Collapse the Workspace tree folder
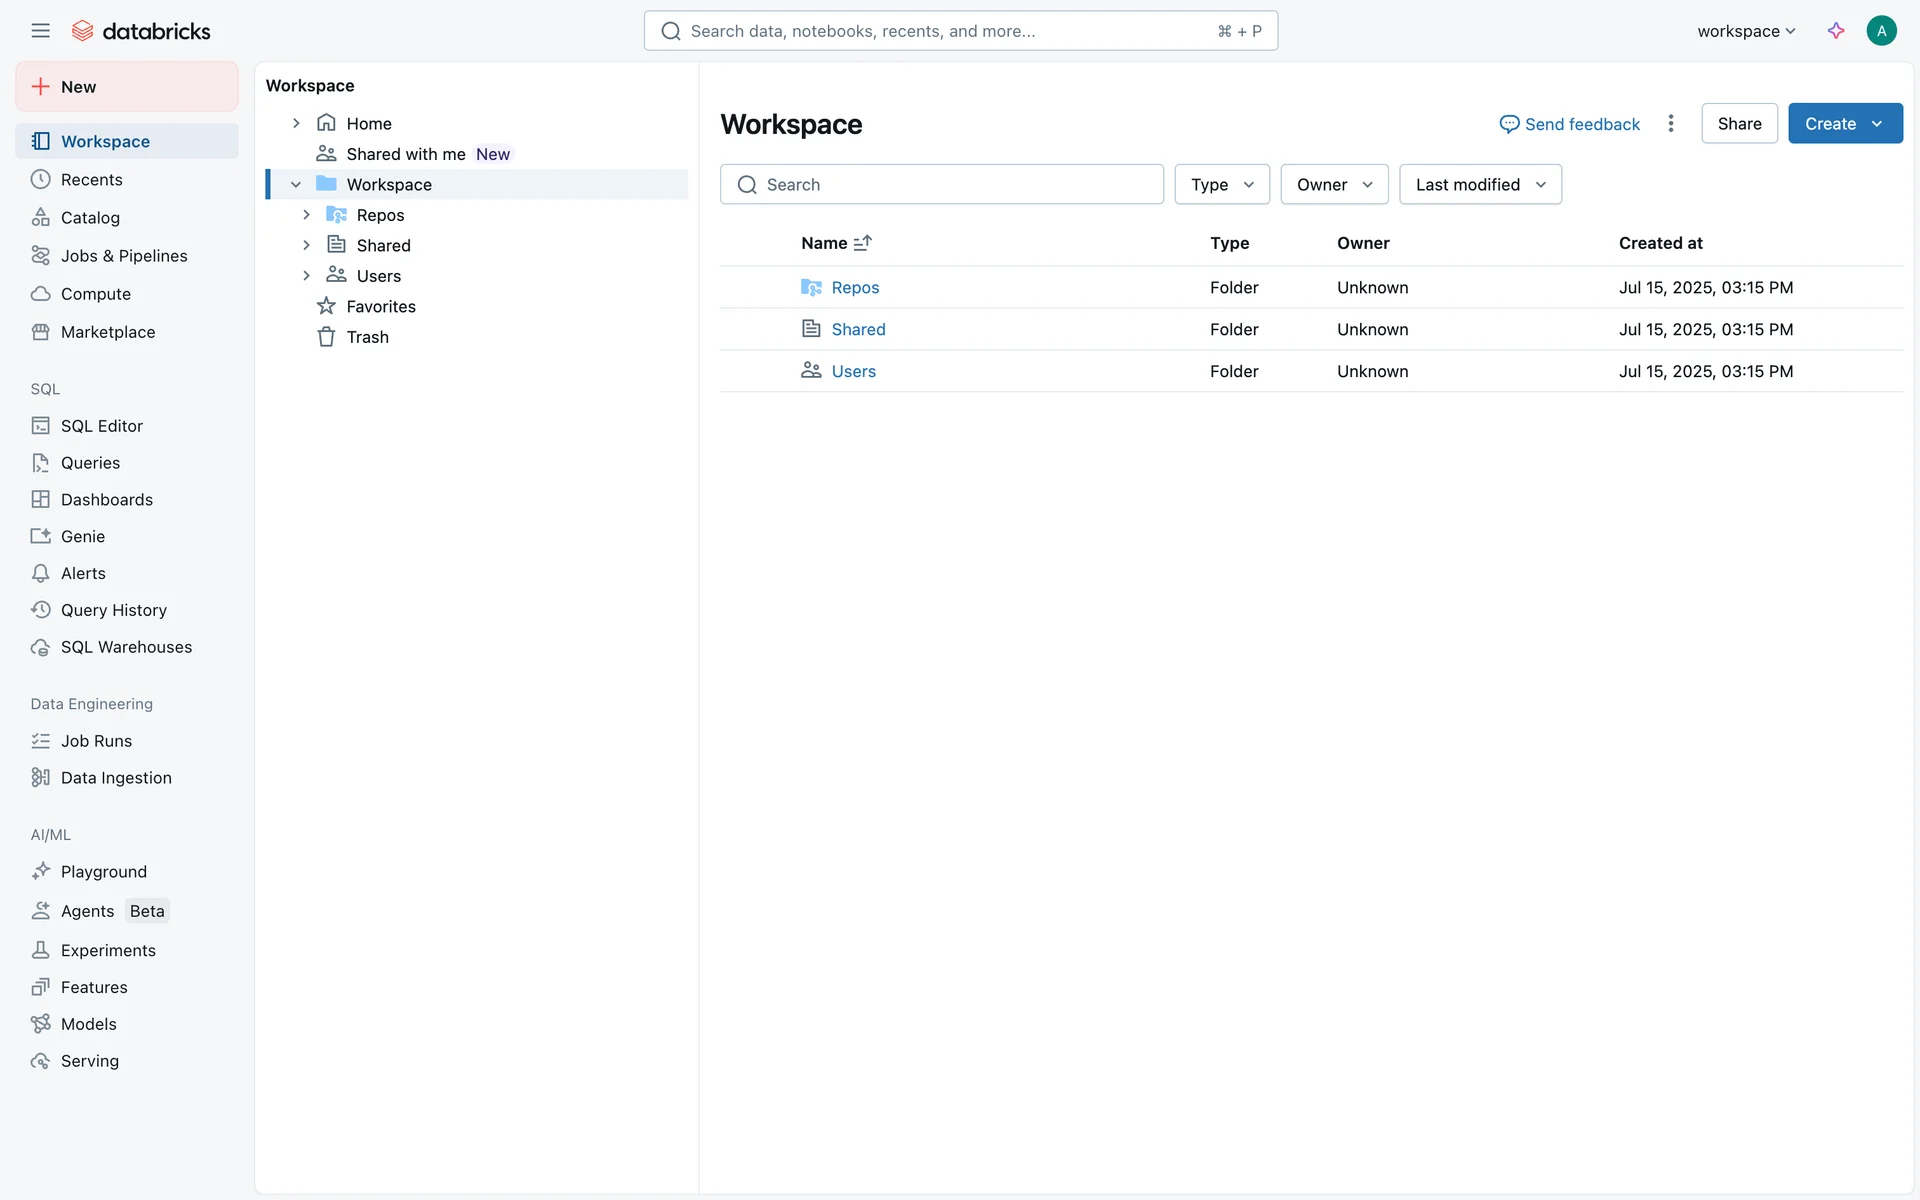1920x1200 pixels. coord(296,185)
